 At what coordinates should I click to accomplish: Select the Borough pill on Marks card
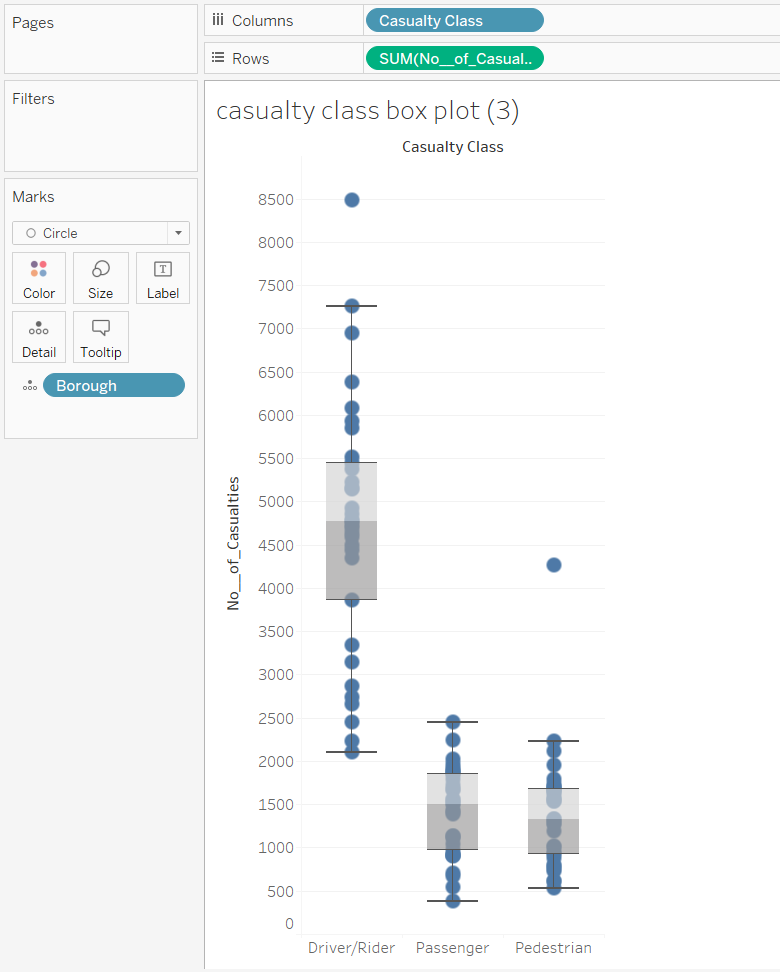tap(113, 385)
